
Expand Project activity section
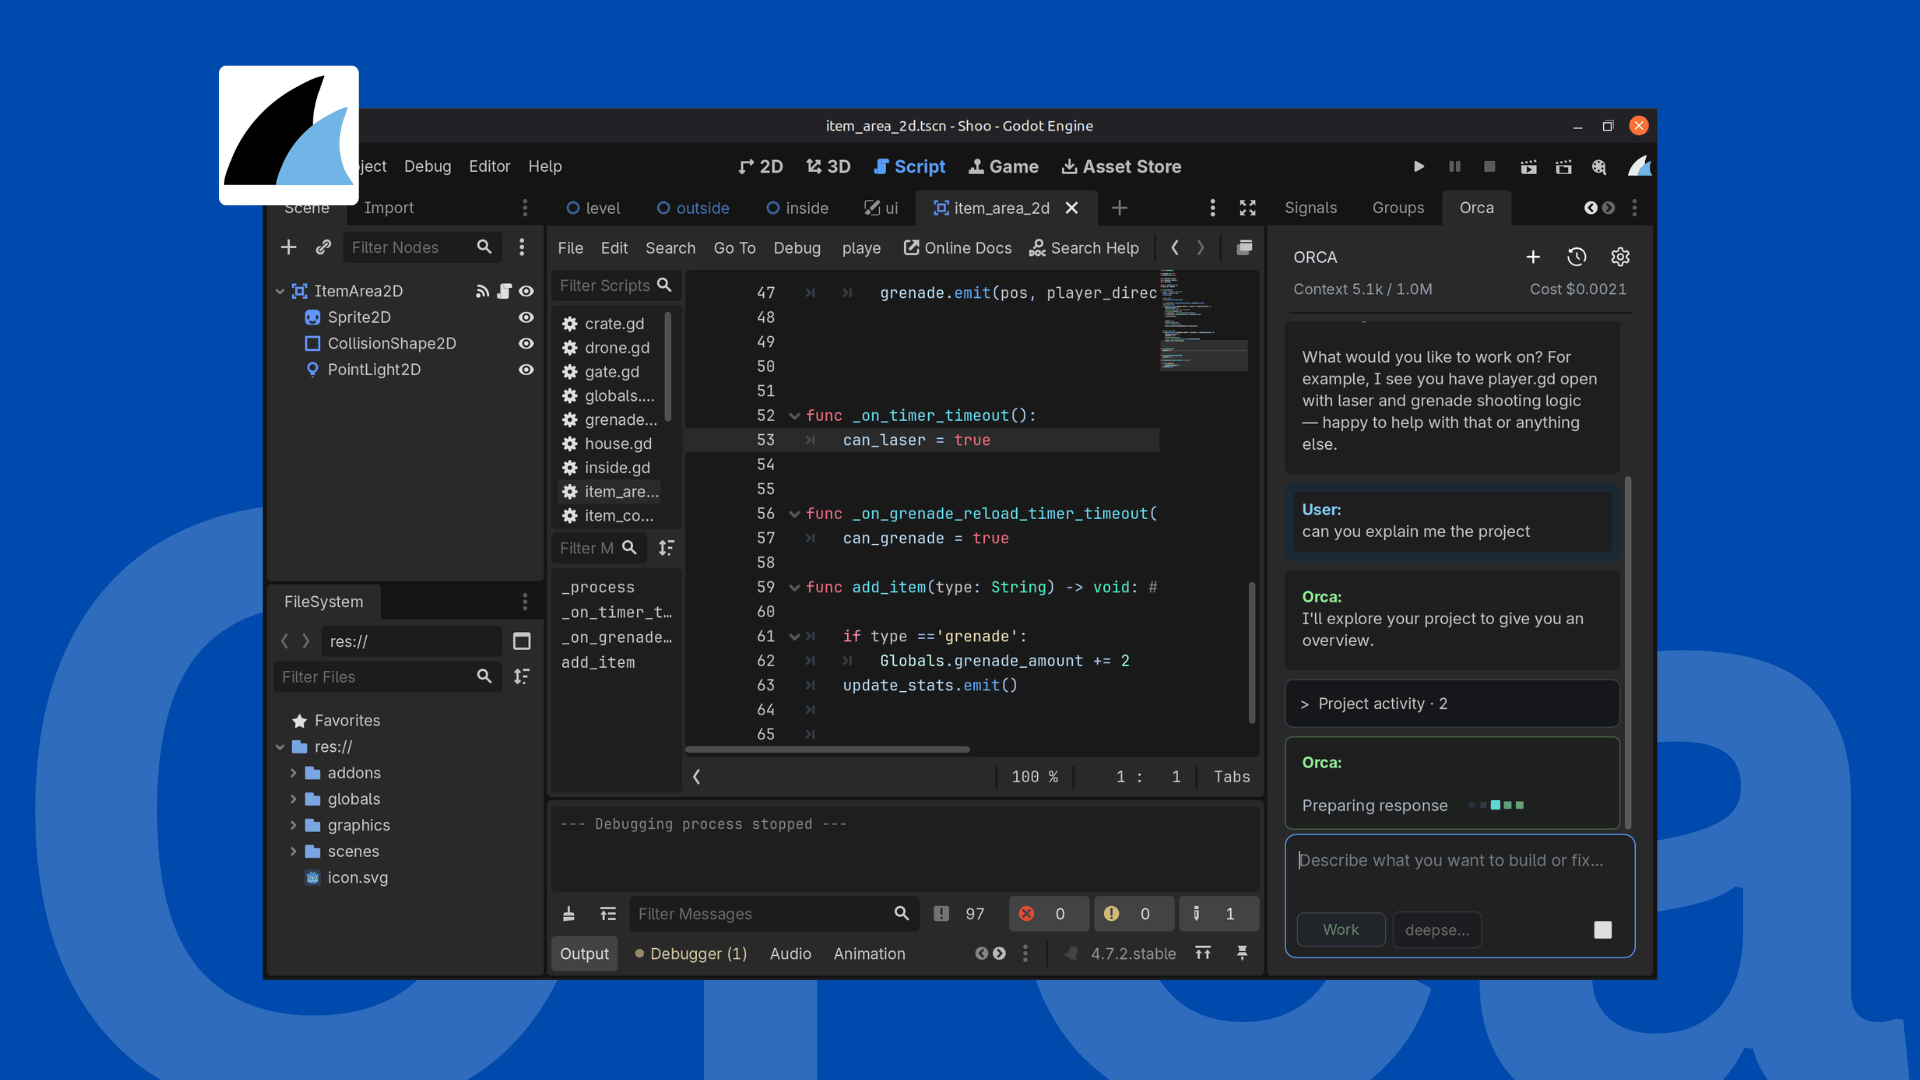(1452, 704)
